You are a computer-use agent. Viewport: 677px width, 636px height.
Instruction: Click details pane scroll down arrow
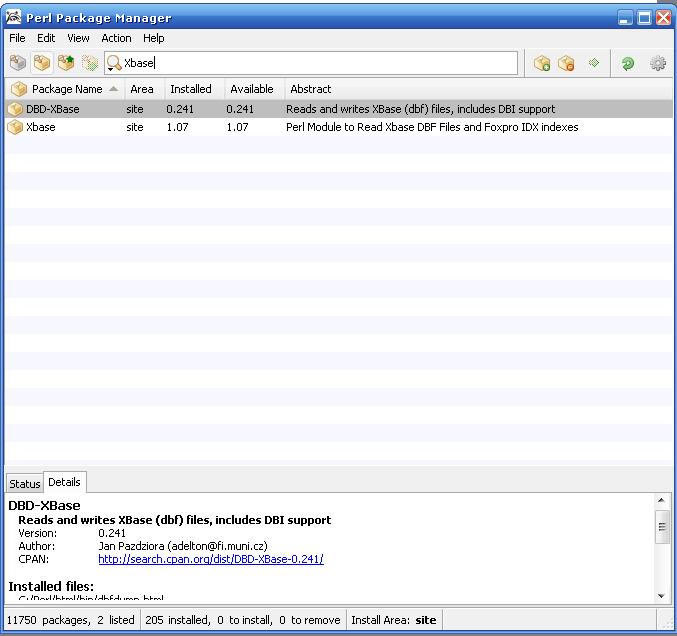(661, 596)
